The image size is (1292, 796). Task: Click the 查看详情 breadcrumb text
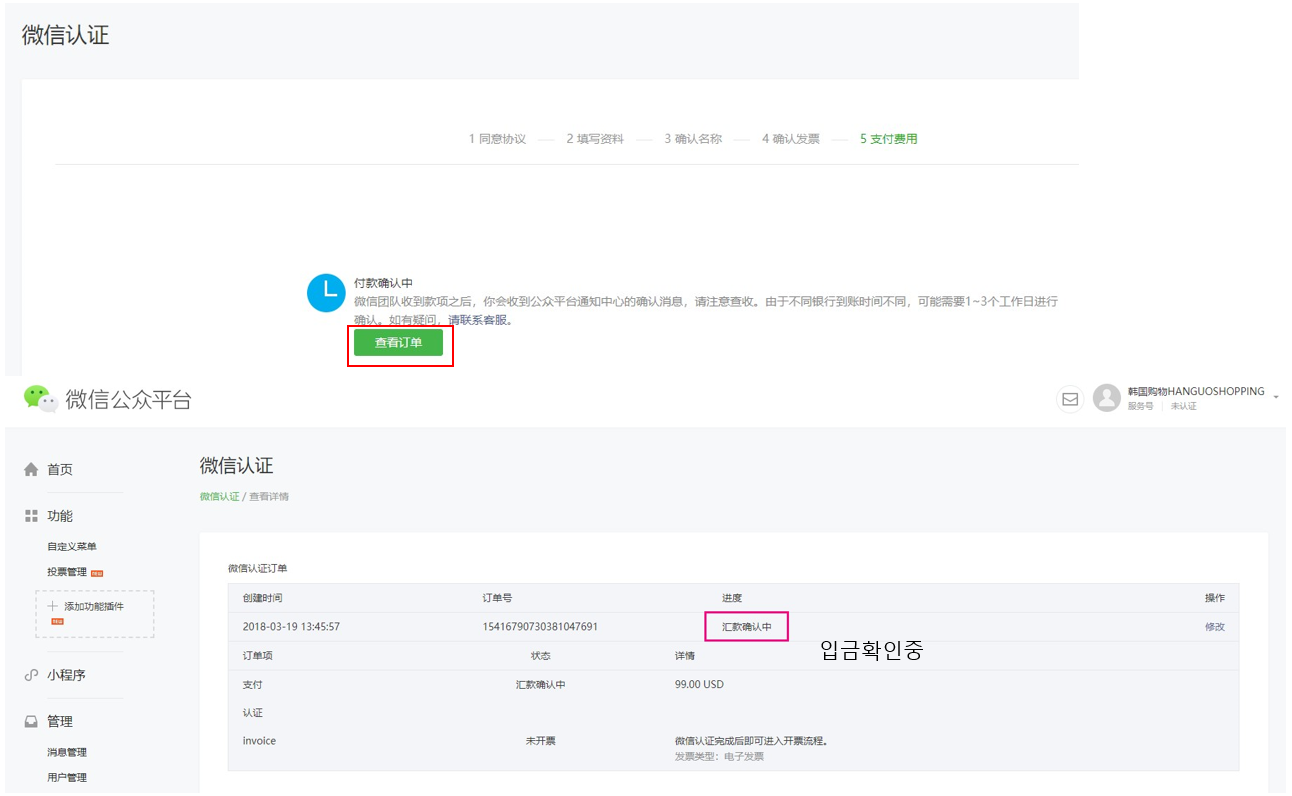269,496
